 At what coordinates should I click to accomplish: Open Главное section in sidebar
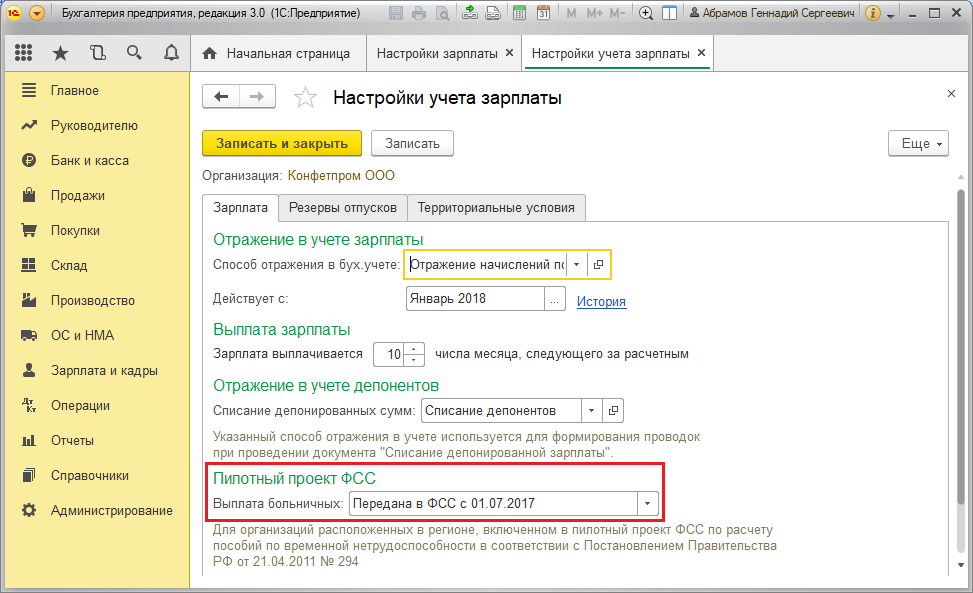(x=97, y=91)
